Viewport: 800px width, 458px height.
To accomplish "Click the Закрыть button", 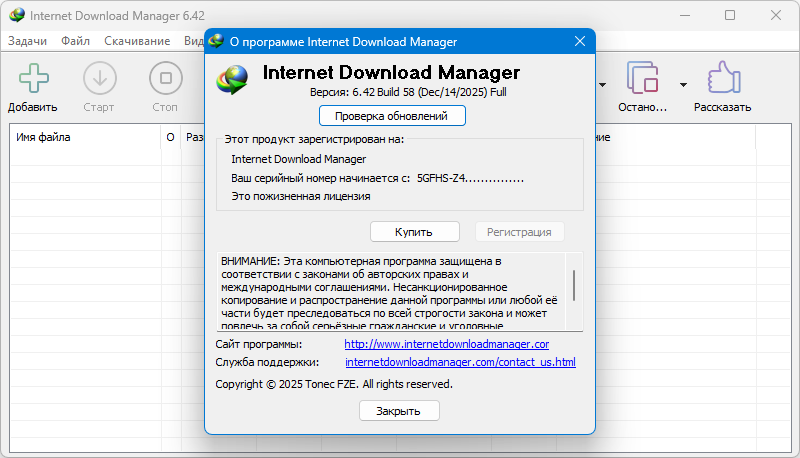I will tap(399, 411).
